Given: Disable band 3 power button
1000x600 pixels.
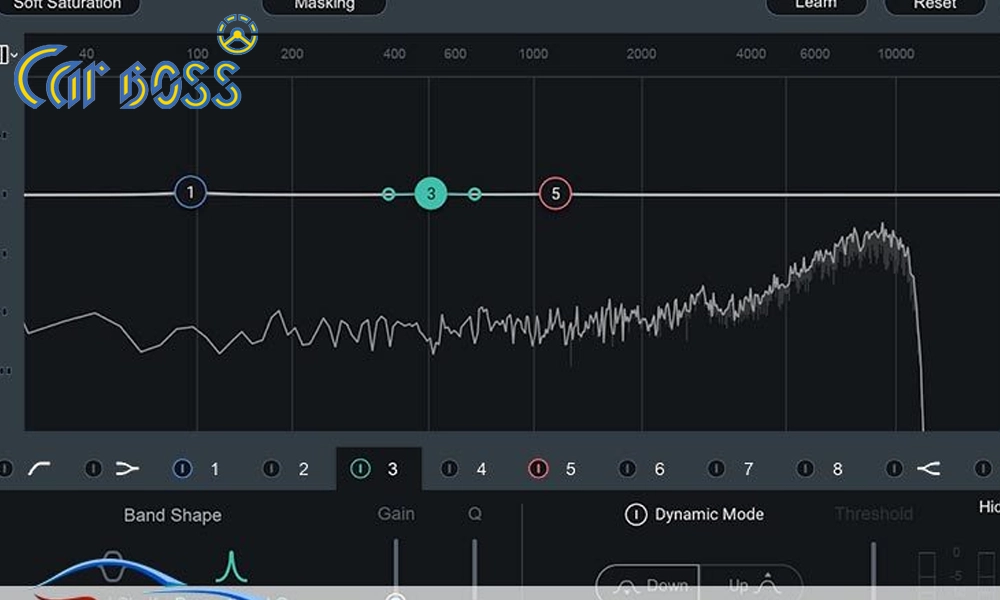Looking at the screenshot, I should (x=360, y=469).
